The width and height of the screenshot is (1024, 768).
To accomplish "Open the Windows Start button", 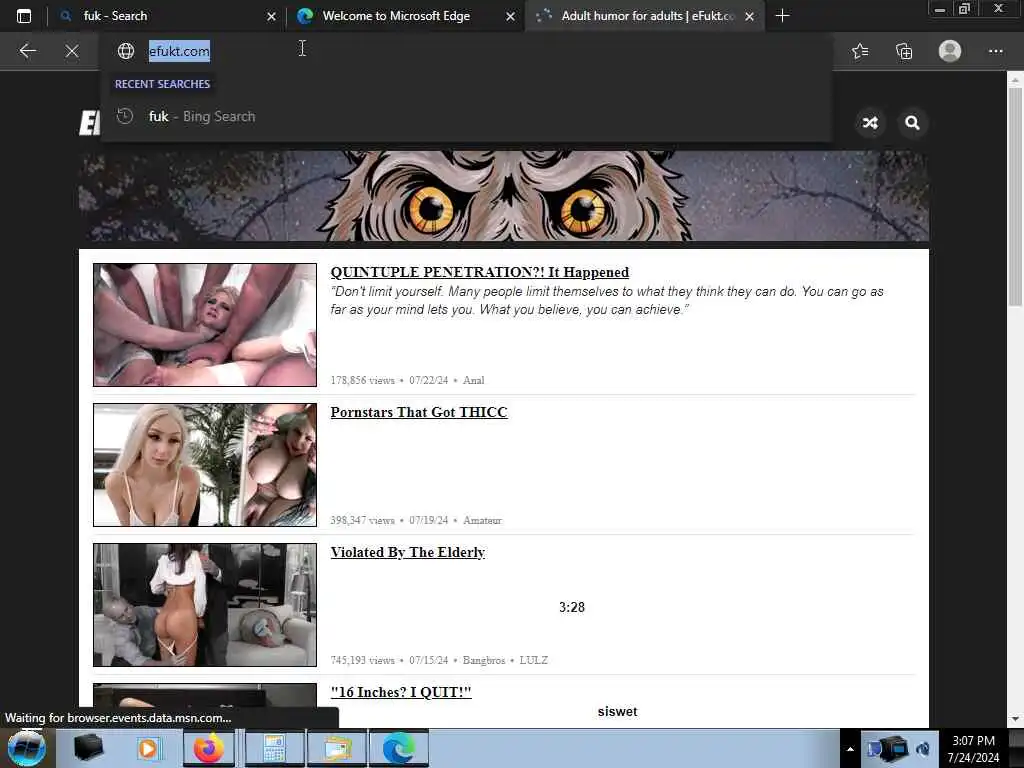I will pyautogui.click(x=27, y=748).
